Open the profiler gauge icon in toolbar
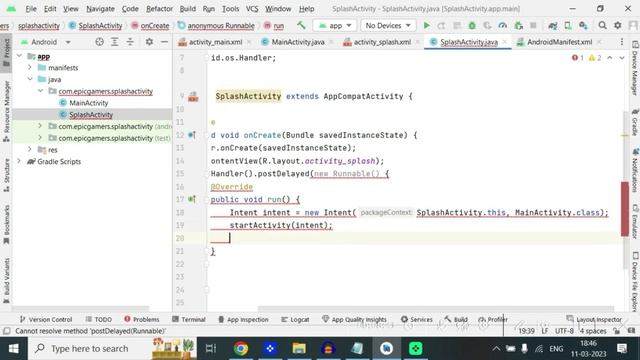 [503, 25]
